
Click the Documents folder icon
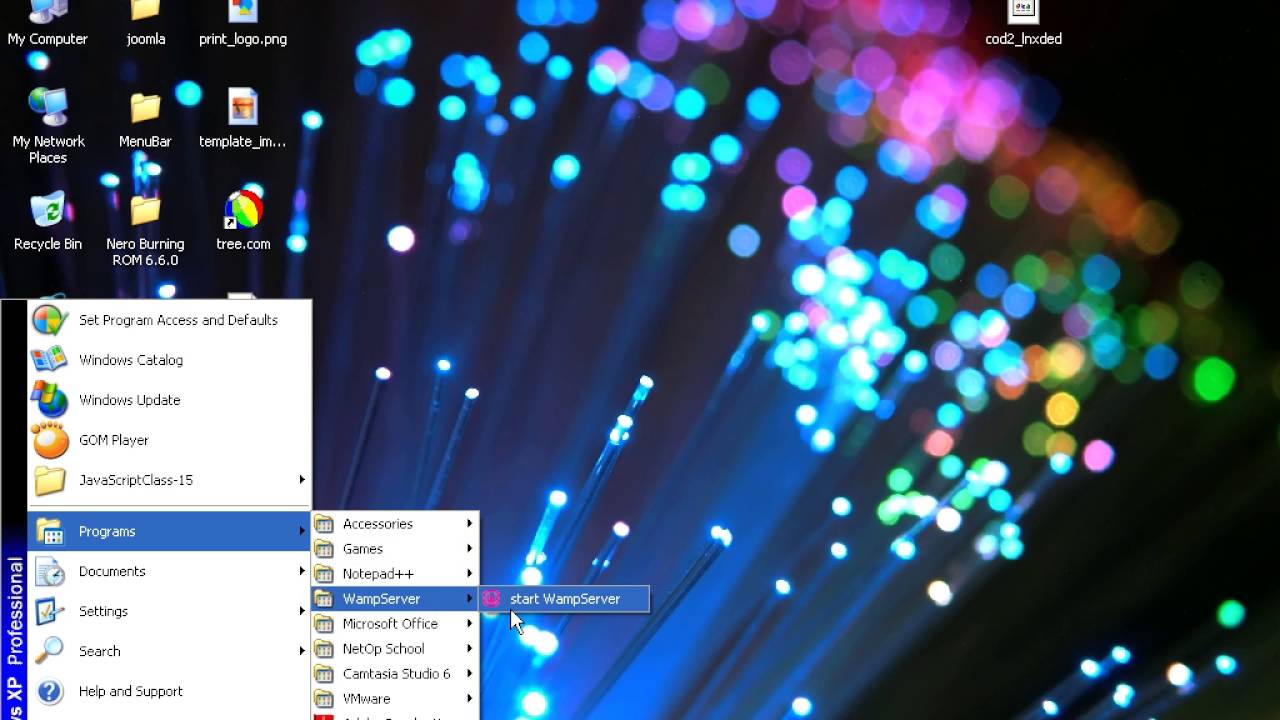click(49, 571)
